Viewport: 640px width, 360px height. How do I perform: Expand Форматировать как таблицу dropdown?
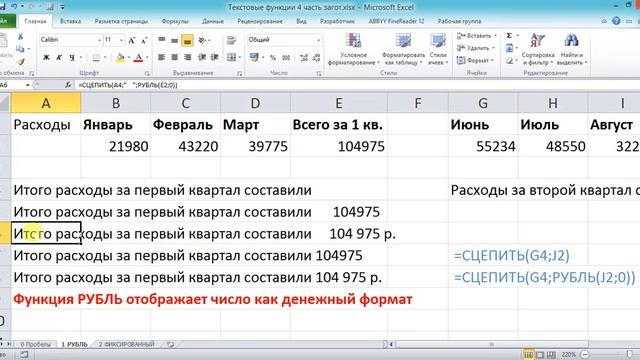tap(403, 50)
